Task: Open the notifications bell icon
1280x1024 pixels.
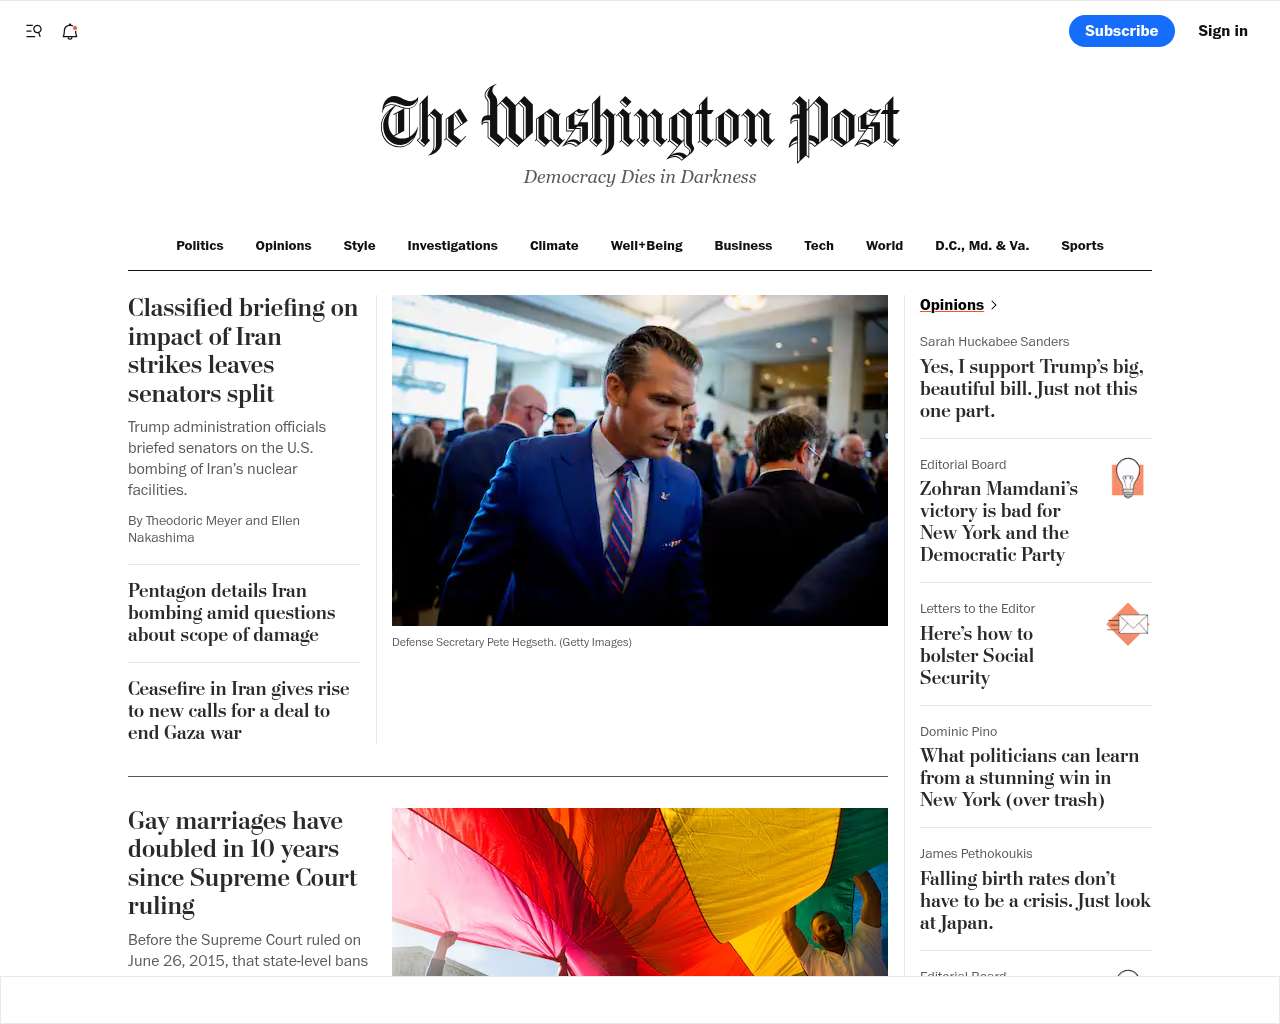Action: click(70, 31)
